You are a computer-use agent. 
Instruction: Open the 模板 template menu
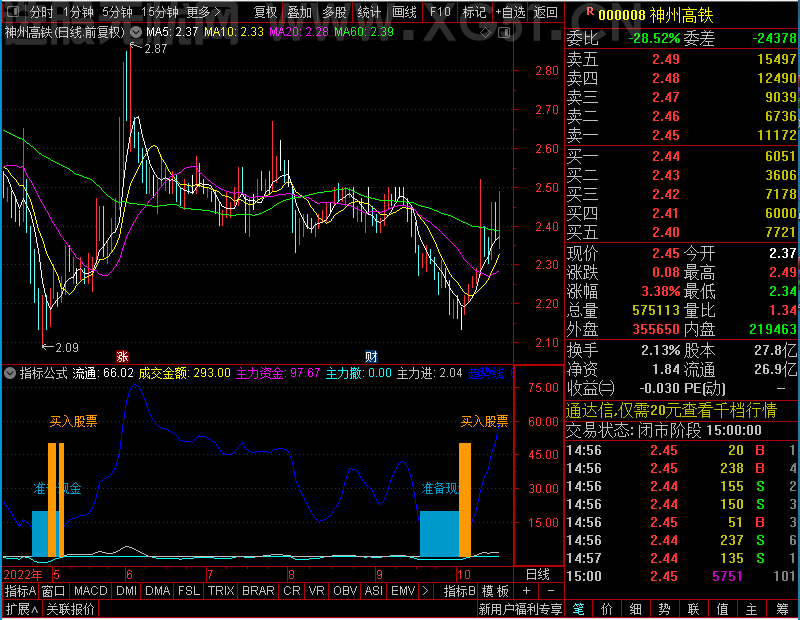pos(495,591)
